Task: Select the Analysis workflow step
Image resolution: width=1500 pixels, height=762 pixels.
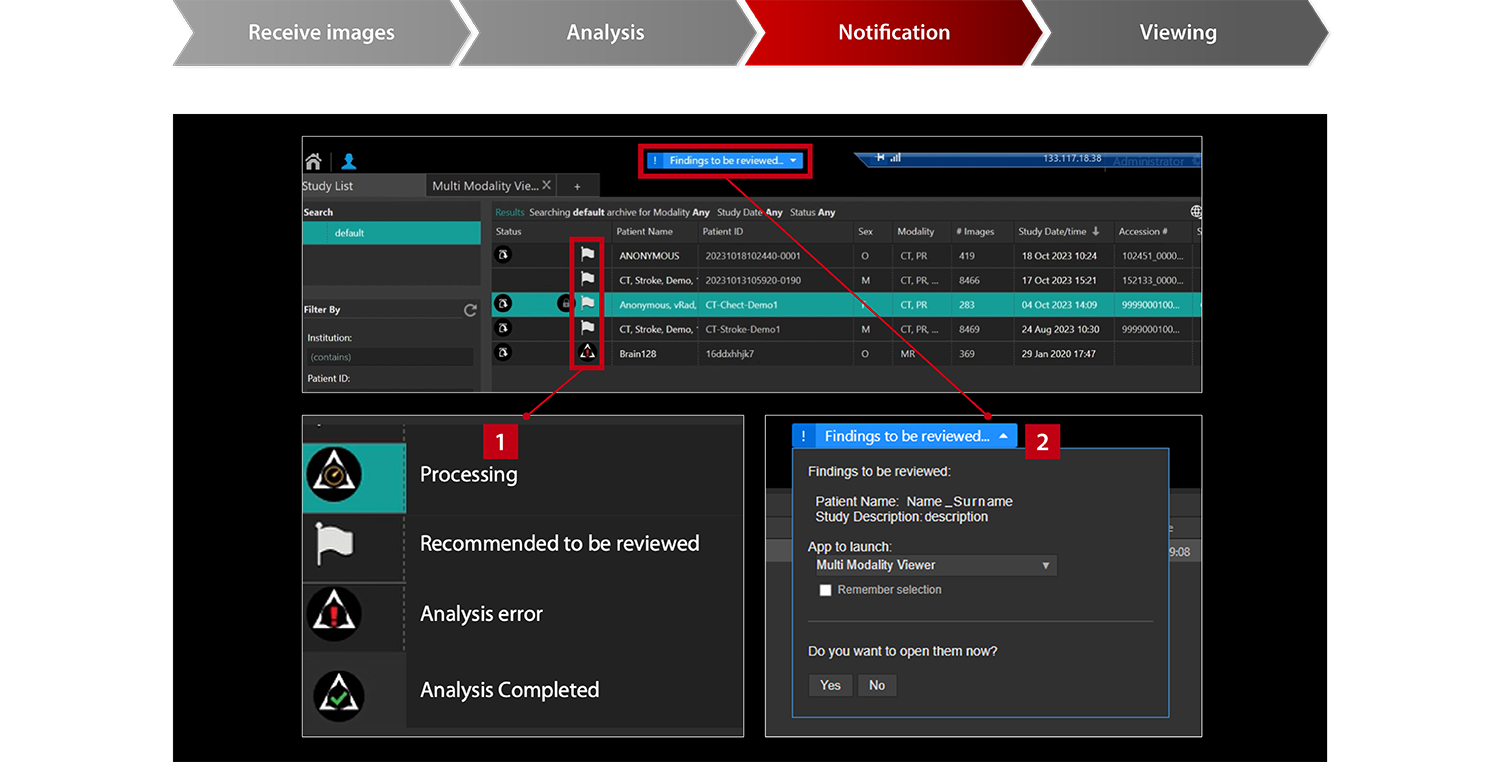Action: 605,33
